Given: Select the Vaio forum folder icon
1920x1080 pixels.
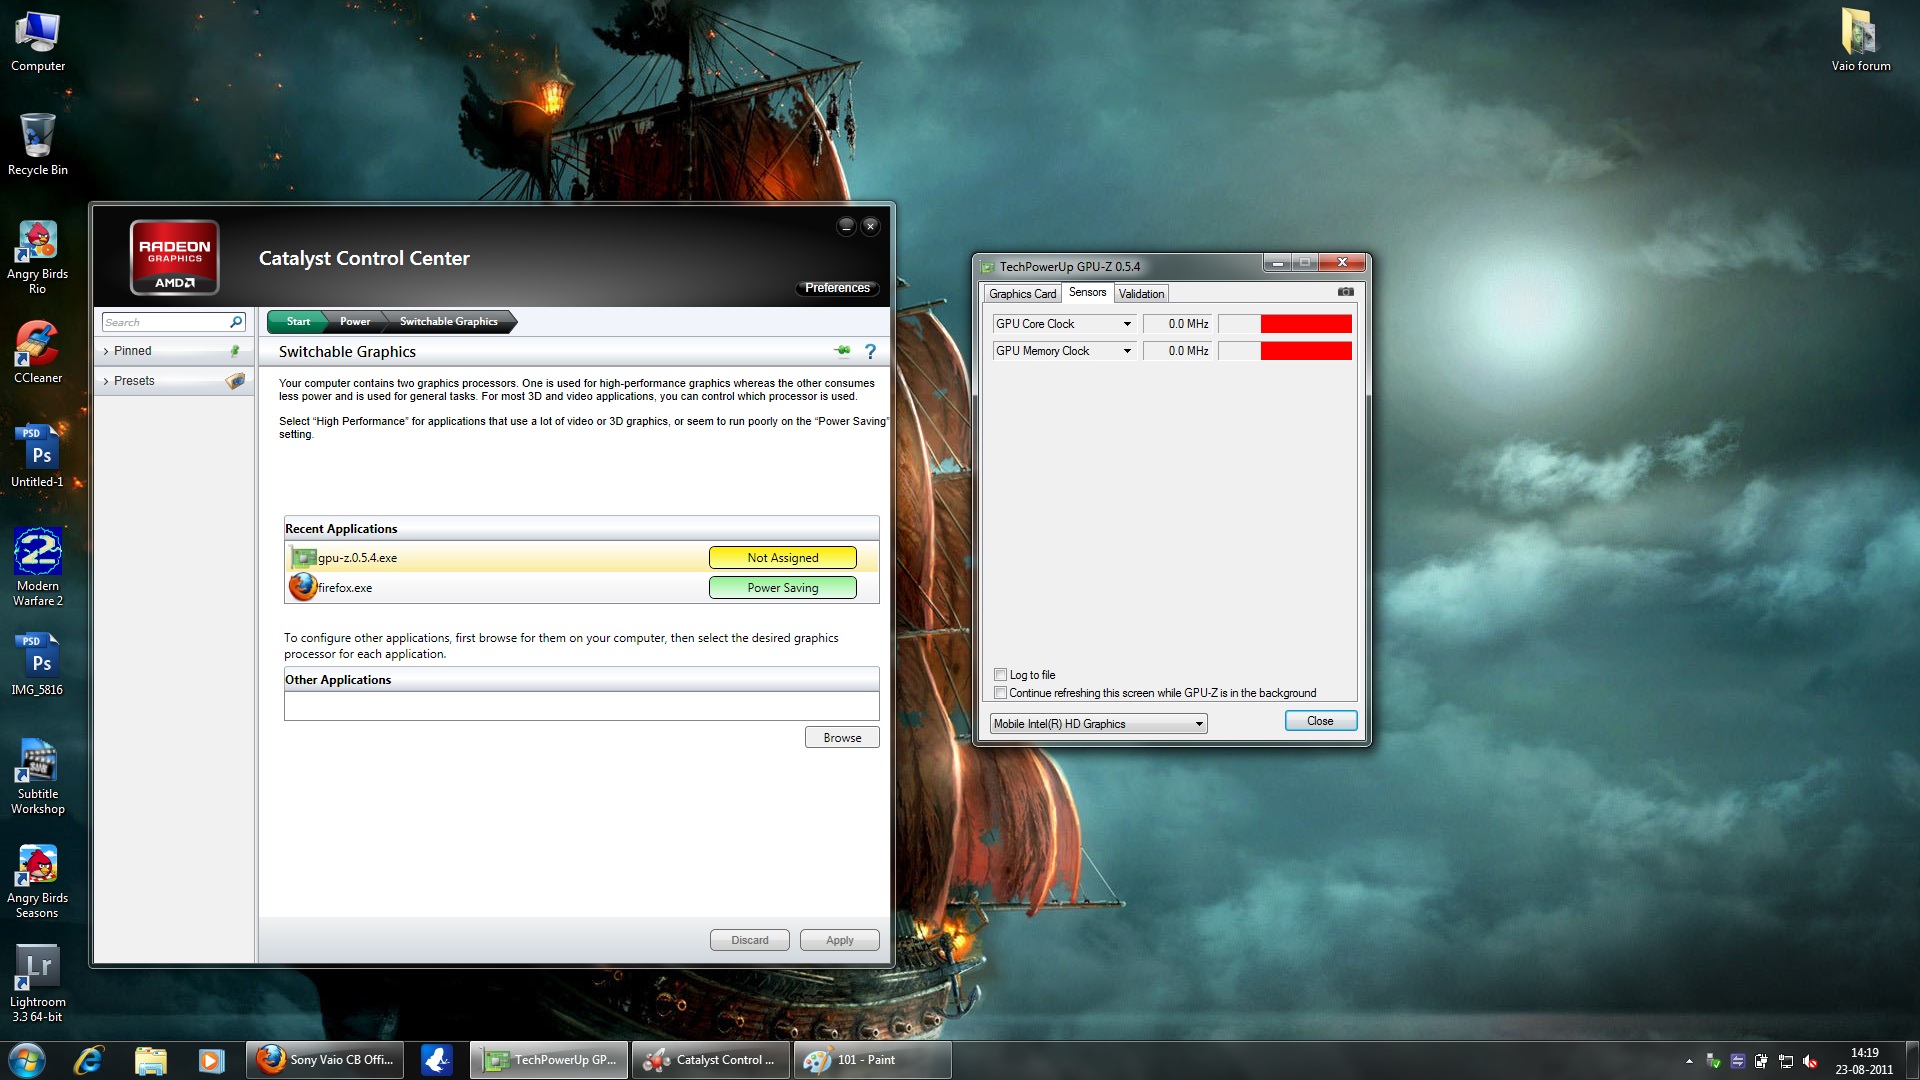Looking at the screenshot, I should (1861, 42).
